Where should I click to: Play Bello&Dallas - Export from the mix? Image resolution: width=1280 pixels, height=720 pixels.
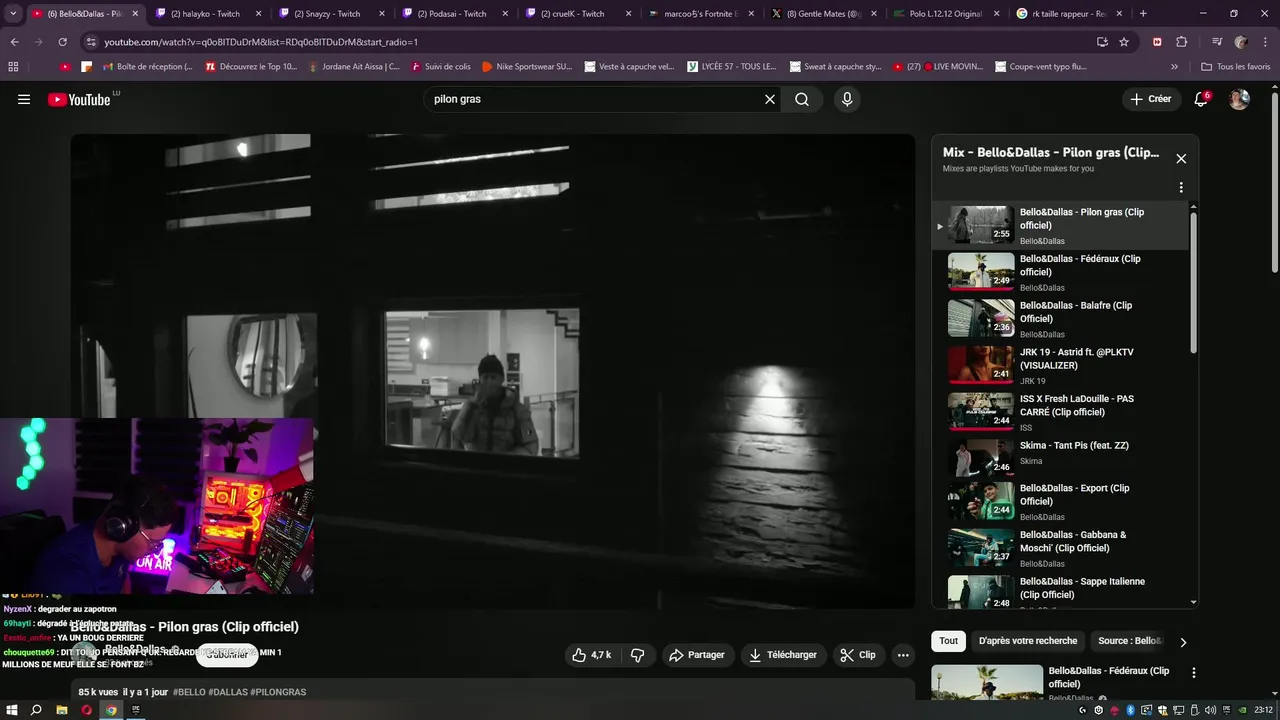tap(1063, 502)
